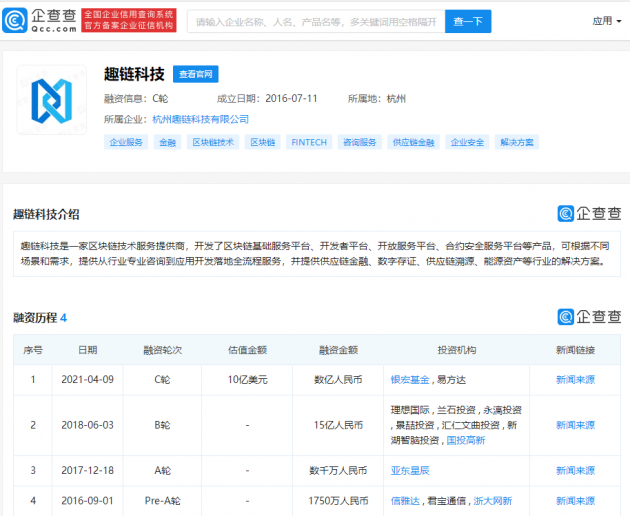Select the 区块链技术 tag
This screenshot has height=516, width=630.
pos(213,142)
